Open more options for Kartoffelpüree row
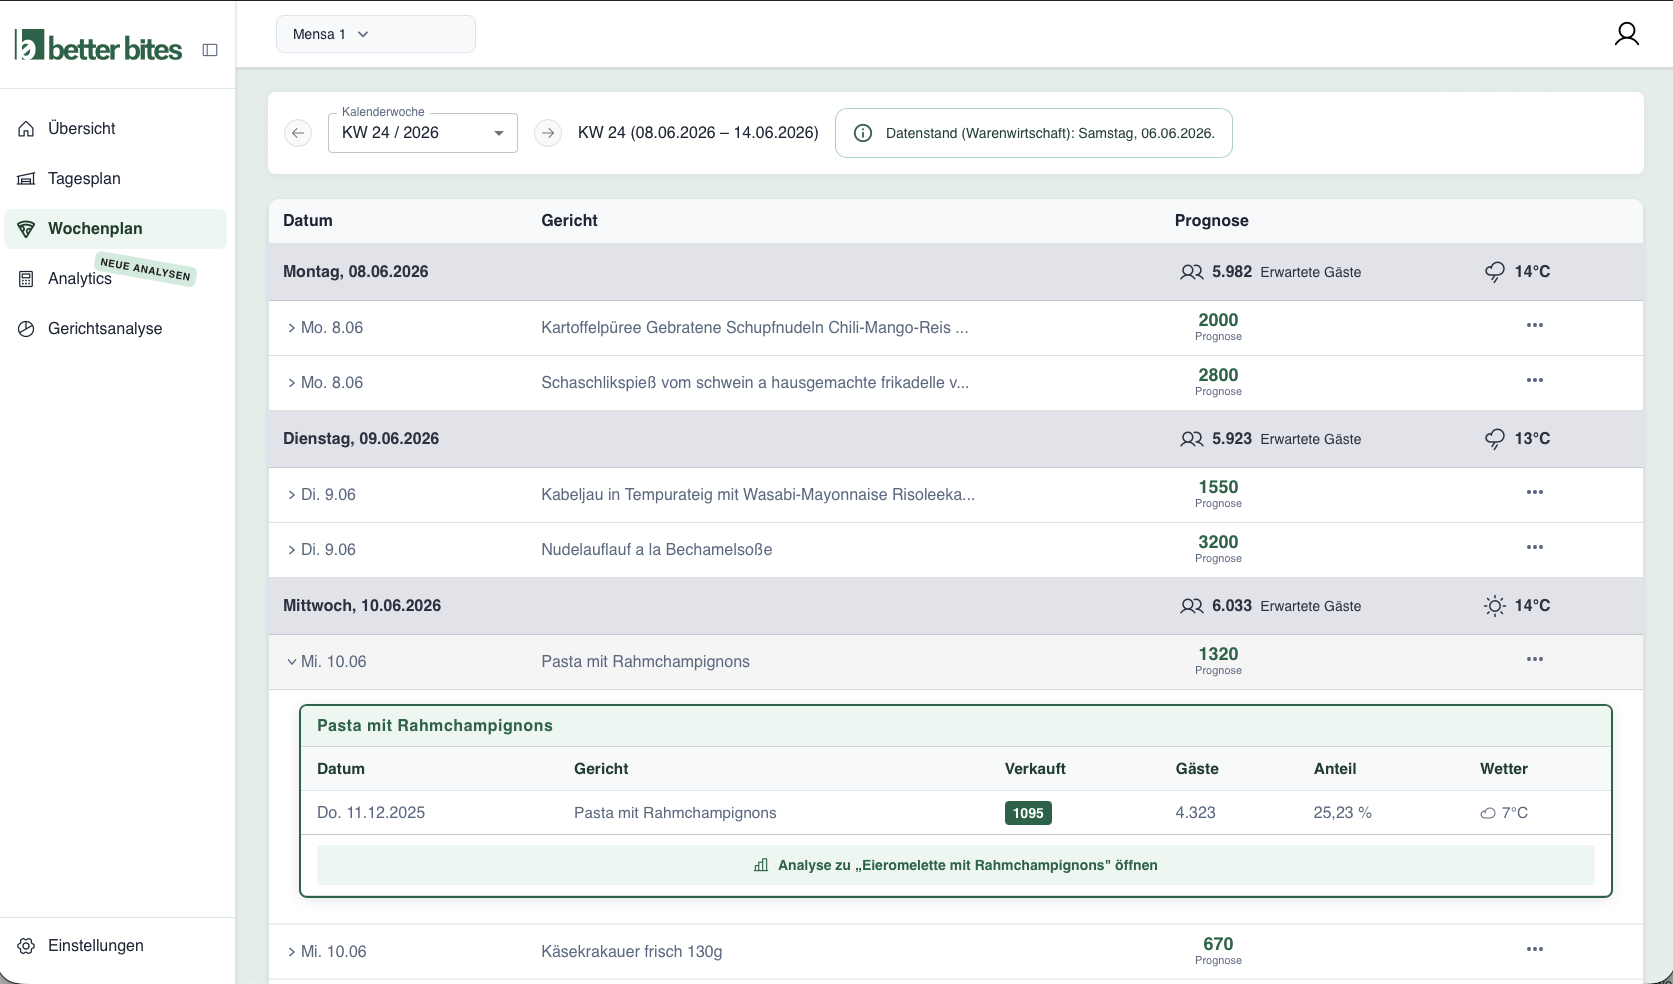This screenshot has height=984, width=1673. (1535, 325)
